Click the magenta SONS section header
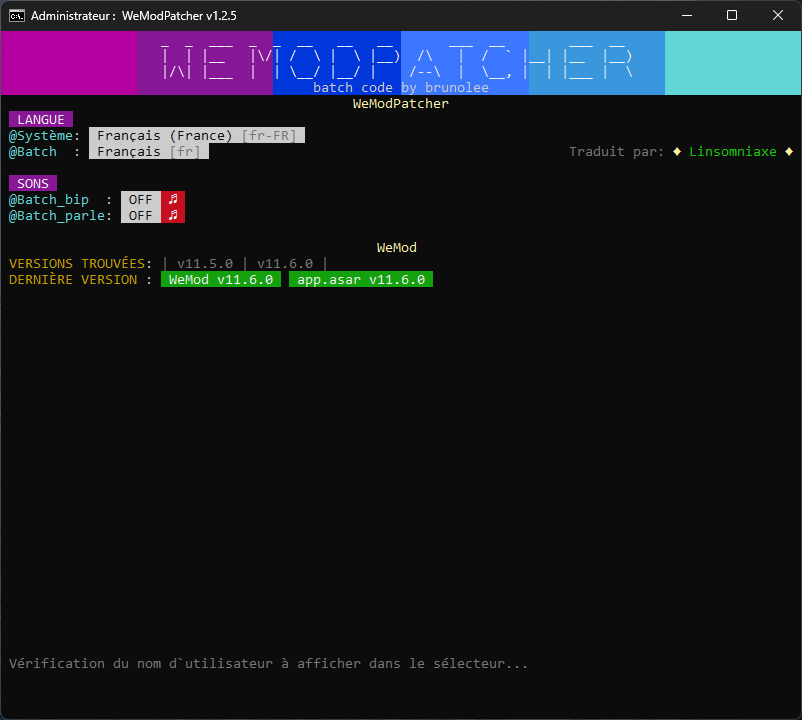The height and width of the screenshot is (720, 802). coord(32,183)
